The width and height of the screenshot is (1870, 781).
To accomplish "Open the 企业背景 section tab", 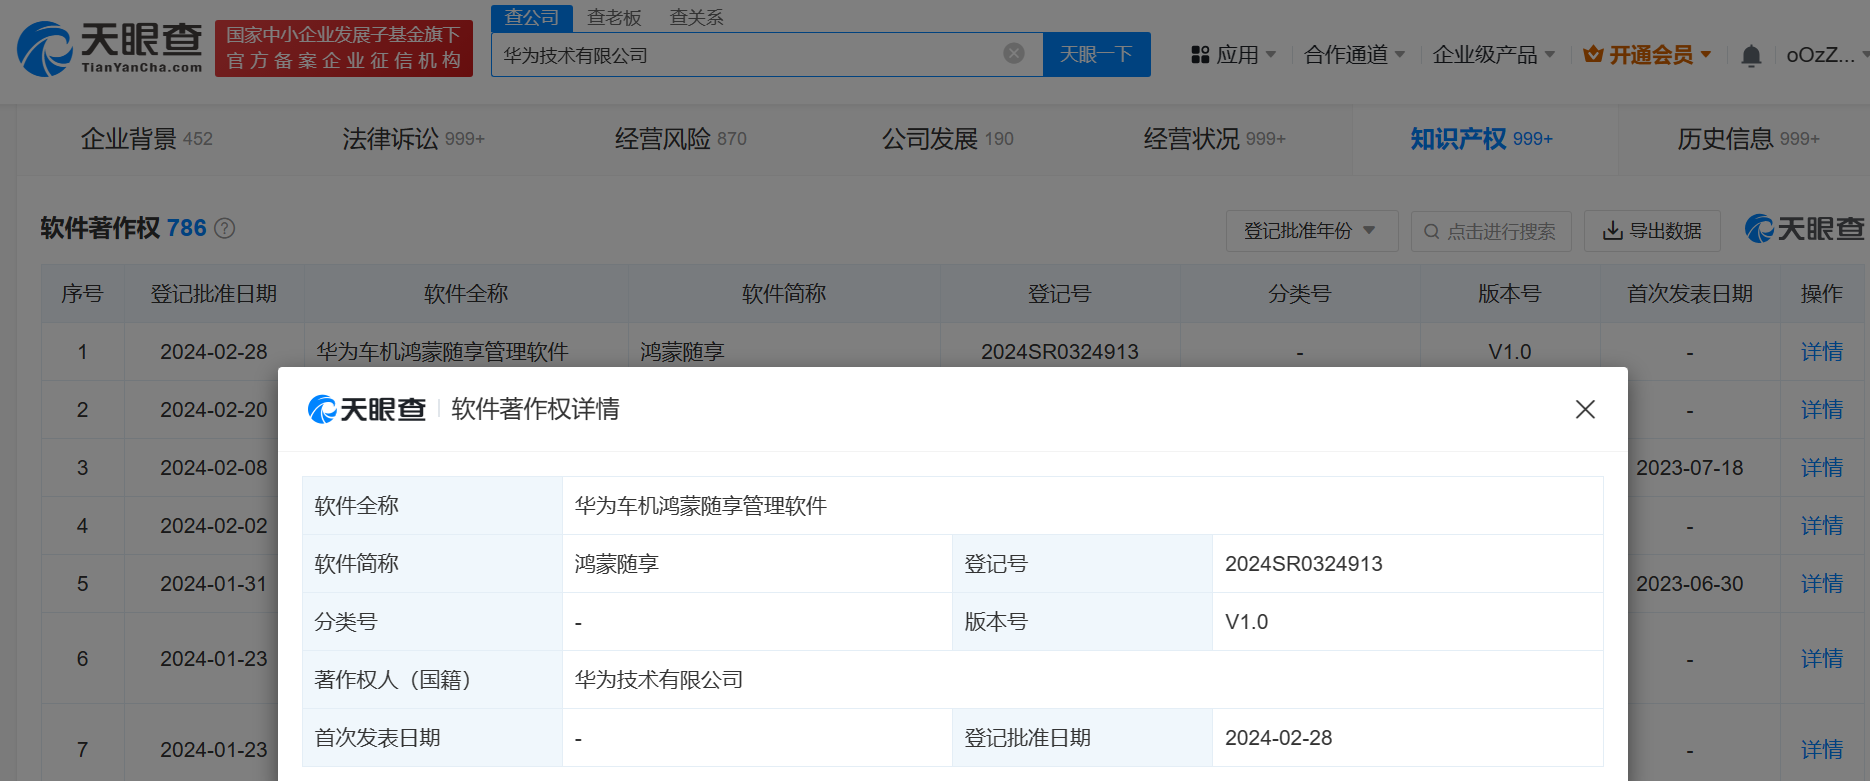I will [x=147, y=139].
